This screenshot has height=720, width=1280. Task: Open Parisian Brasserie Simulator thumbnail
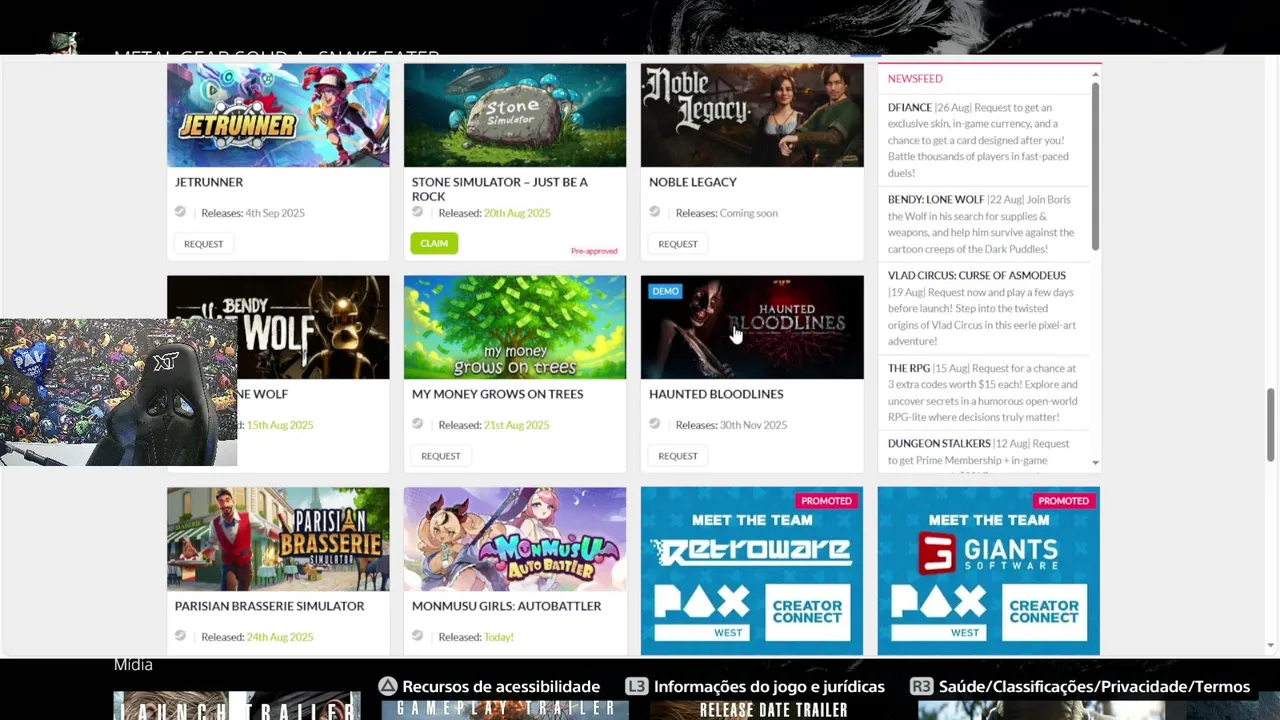coord(278,539)
